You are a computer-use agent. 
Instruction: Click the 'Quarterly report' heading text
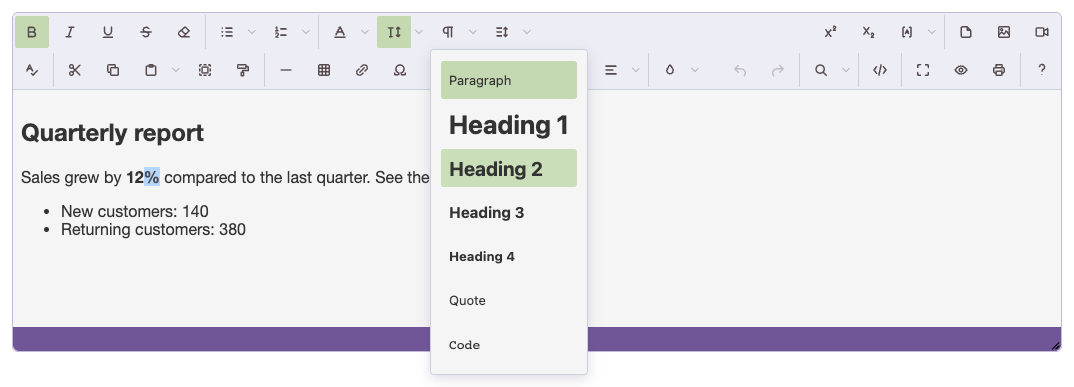pos(112,133)
